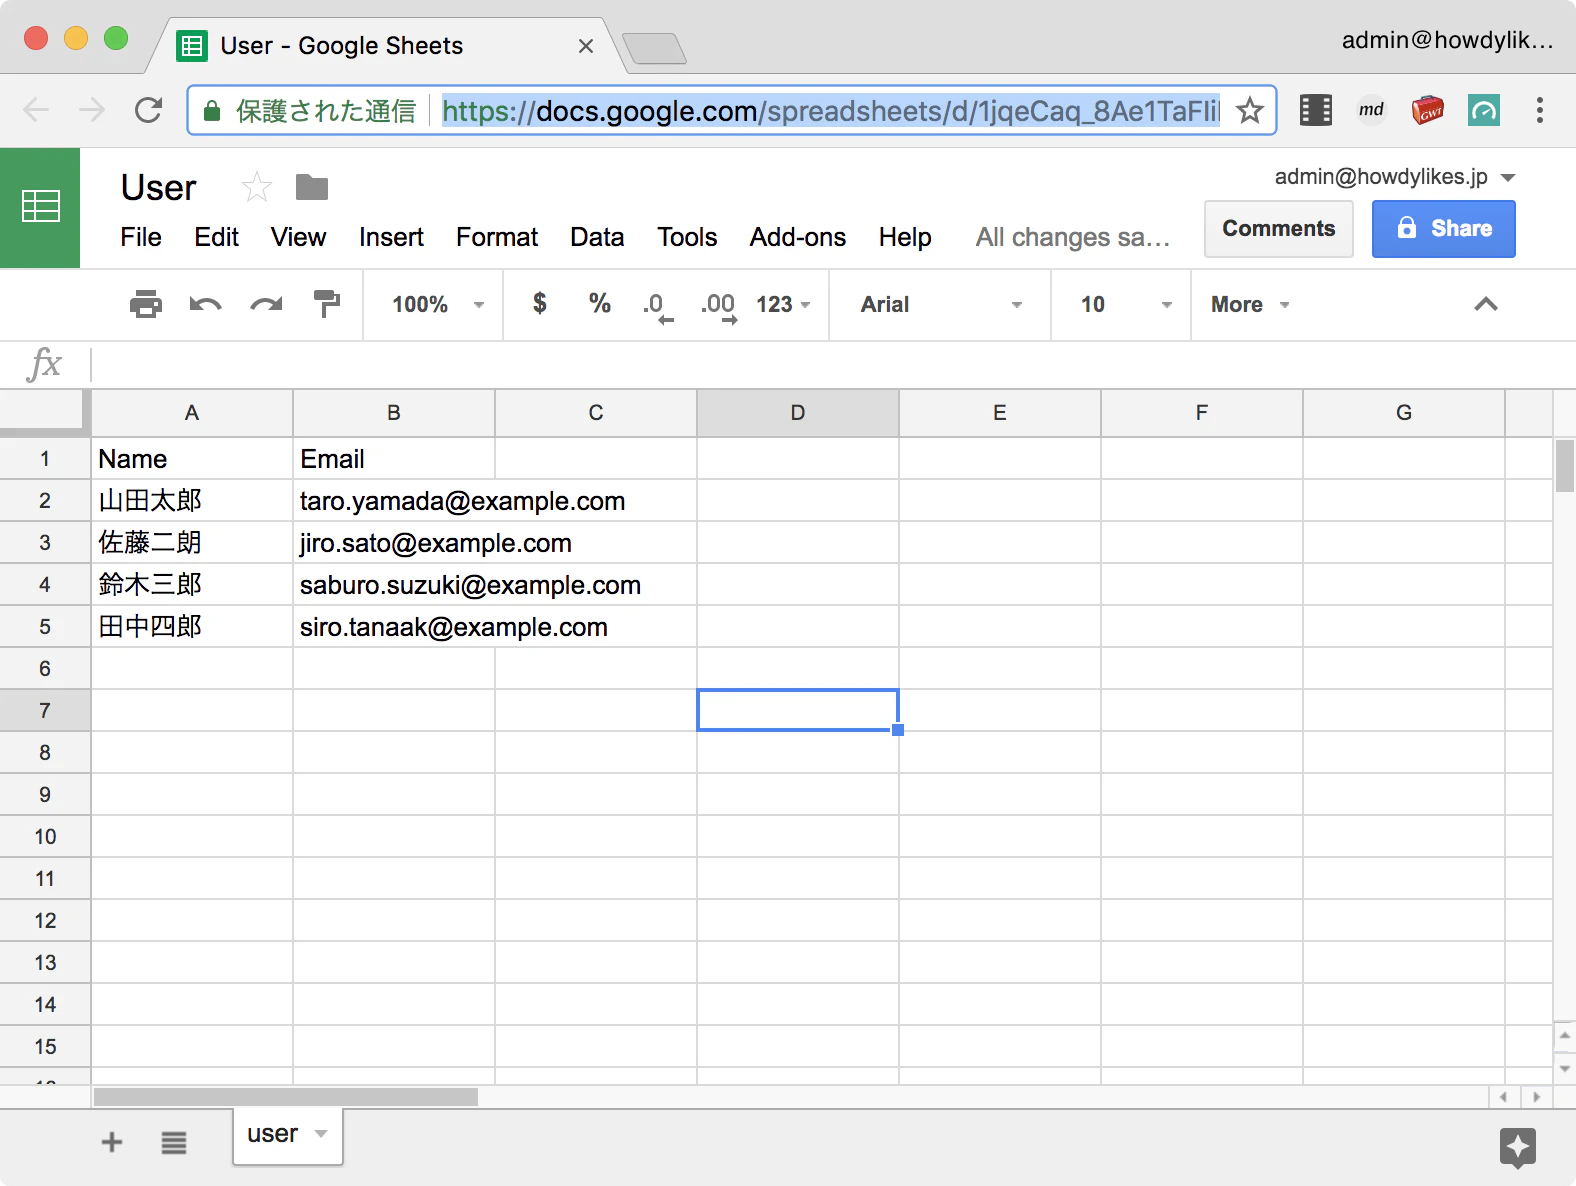1576x1186 pixels.
Task: Open account dropdown admin@howdylikes.jp
Action: [1395, 177]
